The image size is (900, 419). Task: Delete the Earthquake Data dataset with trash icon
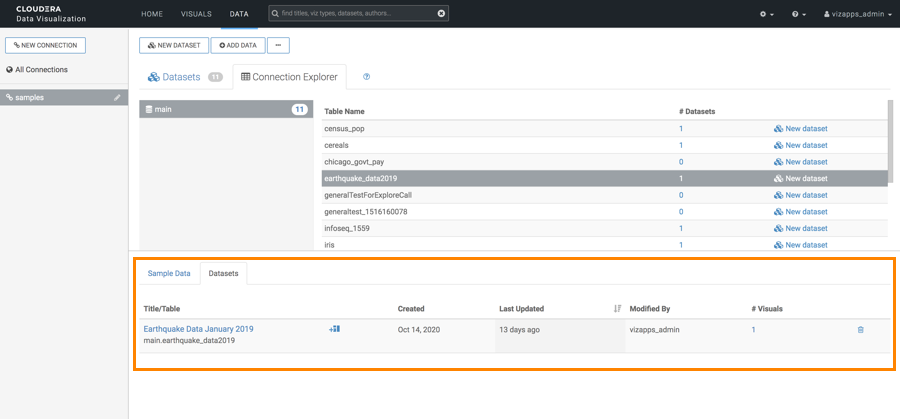860,329
